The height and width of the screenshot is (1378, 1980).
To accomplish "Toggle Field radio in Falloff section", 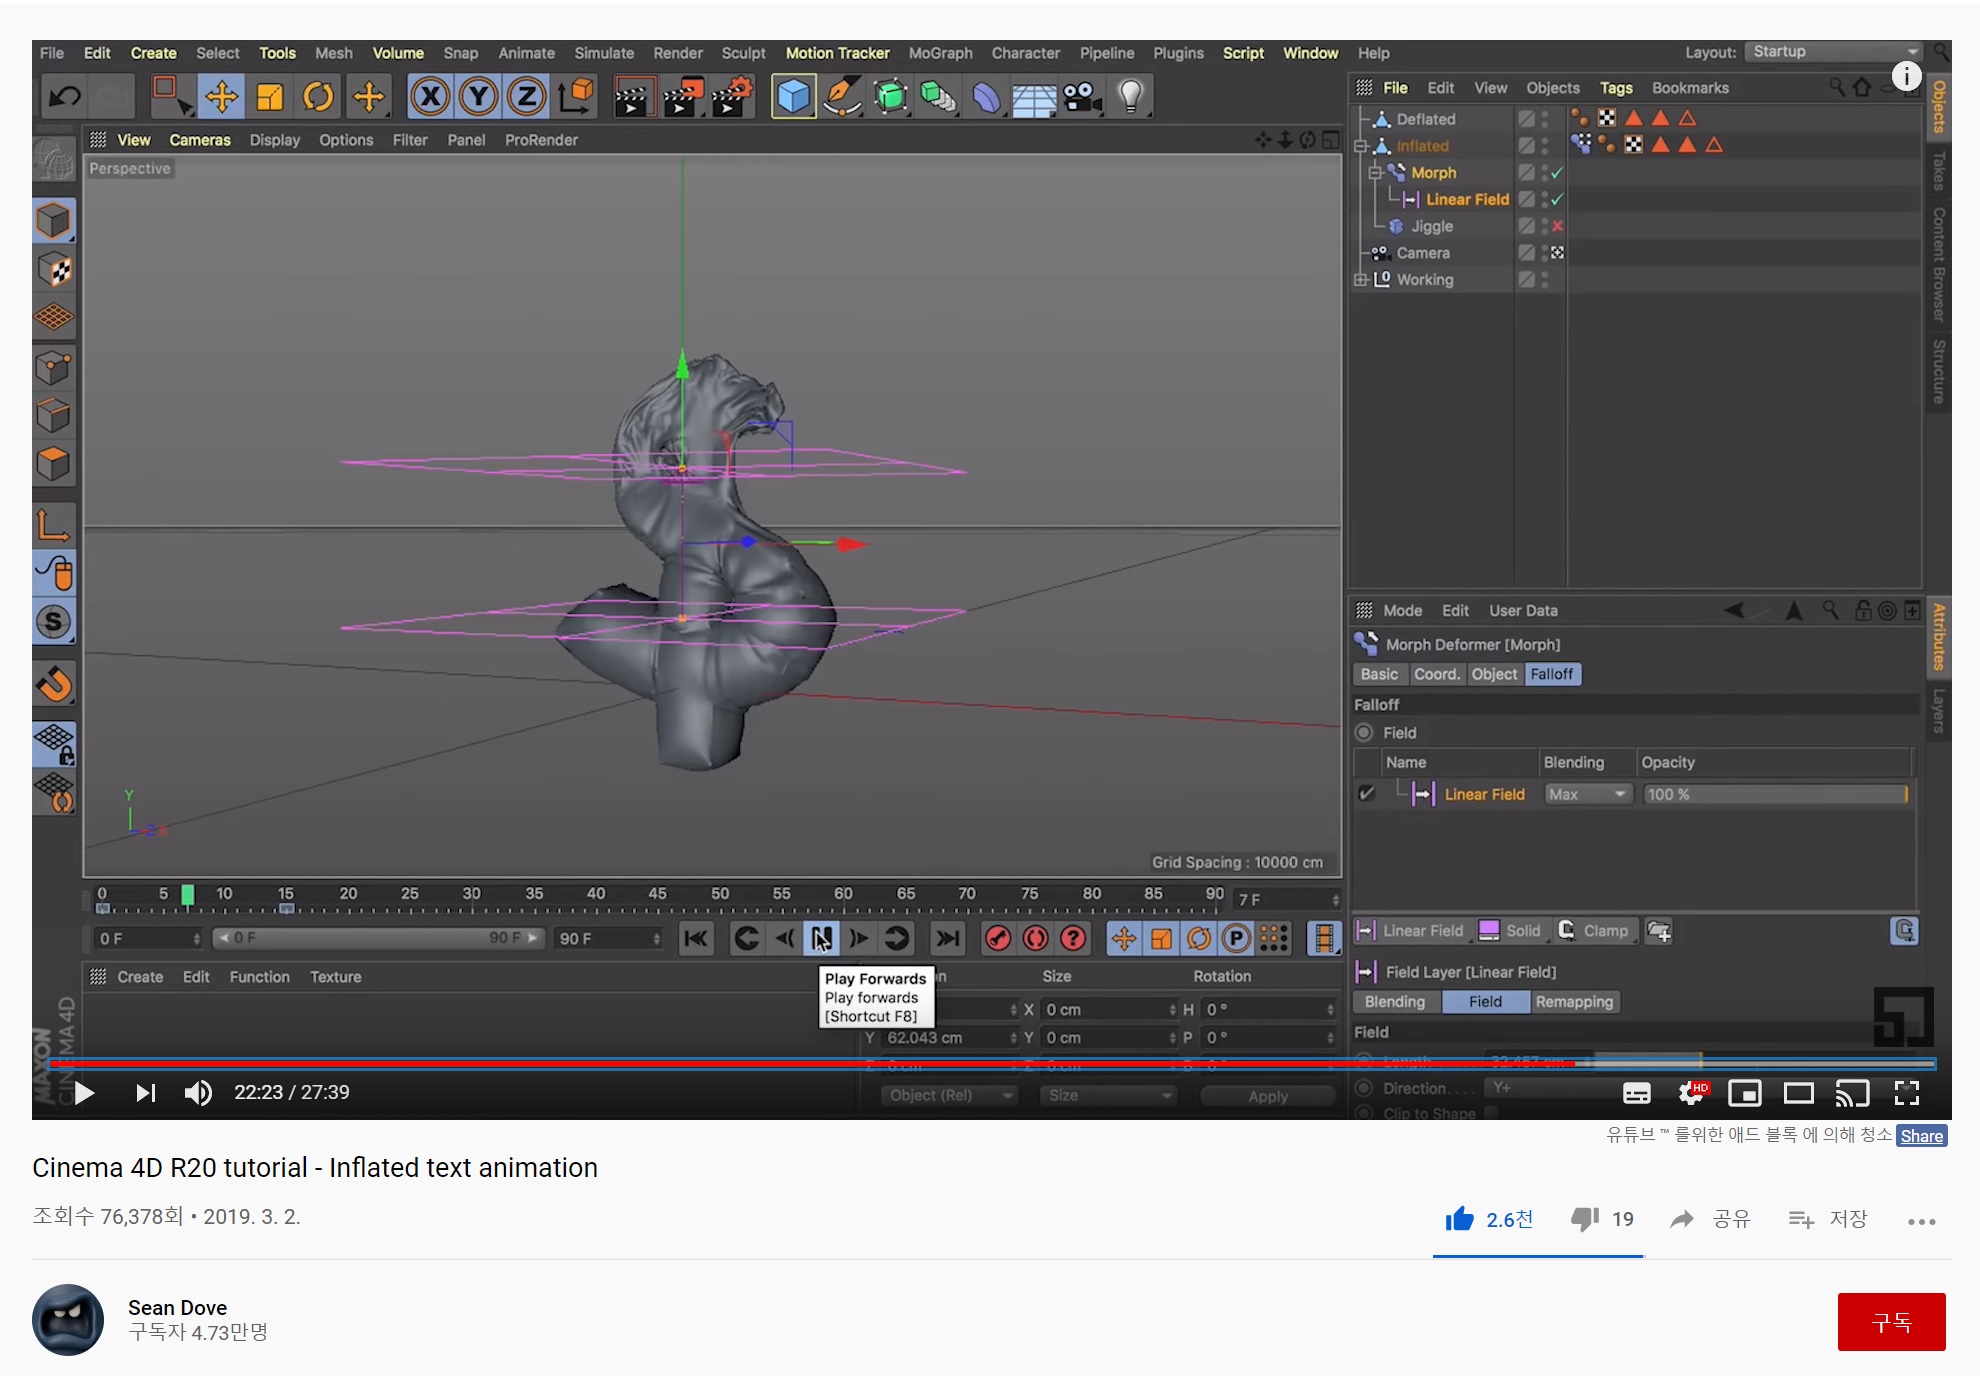I will click(1365, 733).
